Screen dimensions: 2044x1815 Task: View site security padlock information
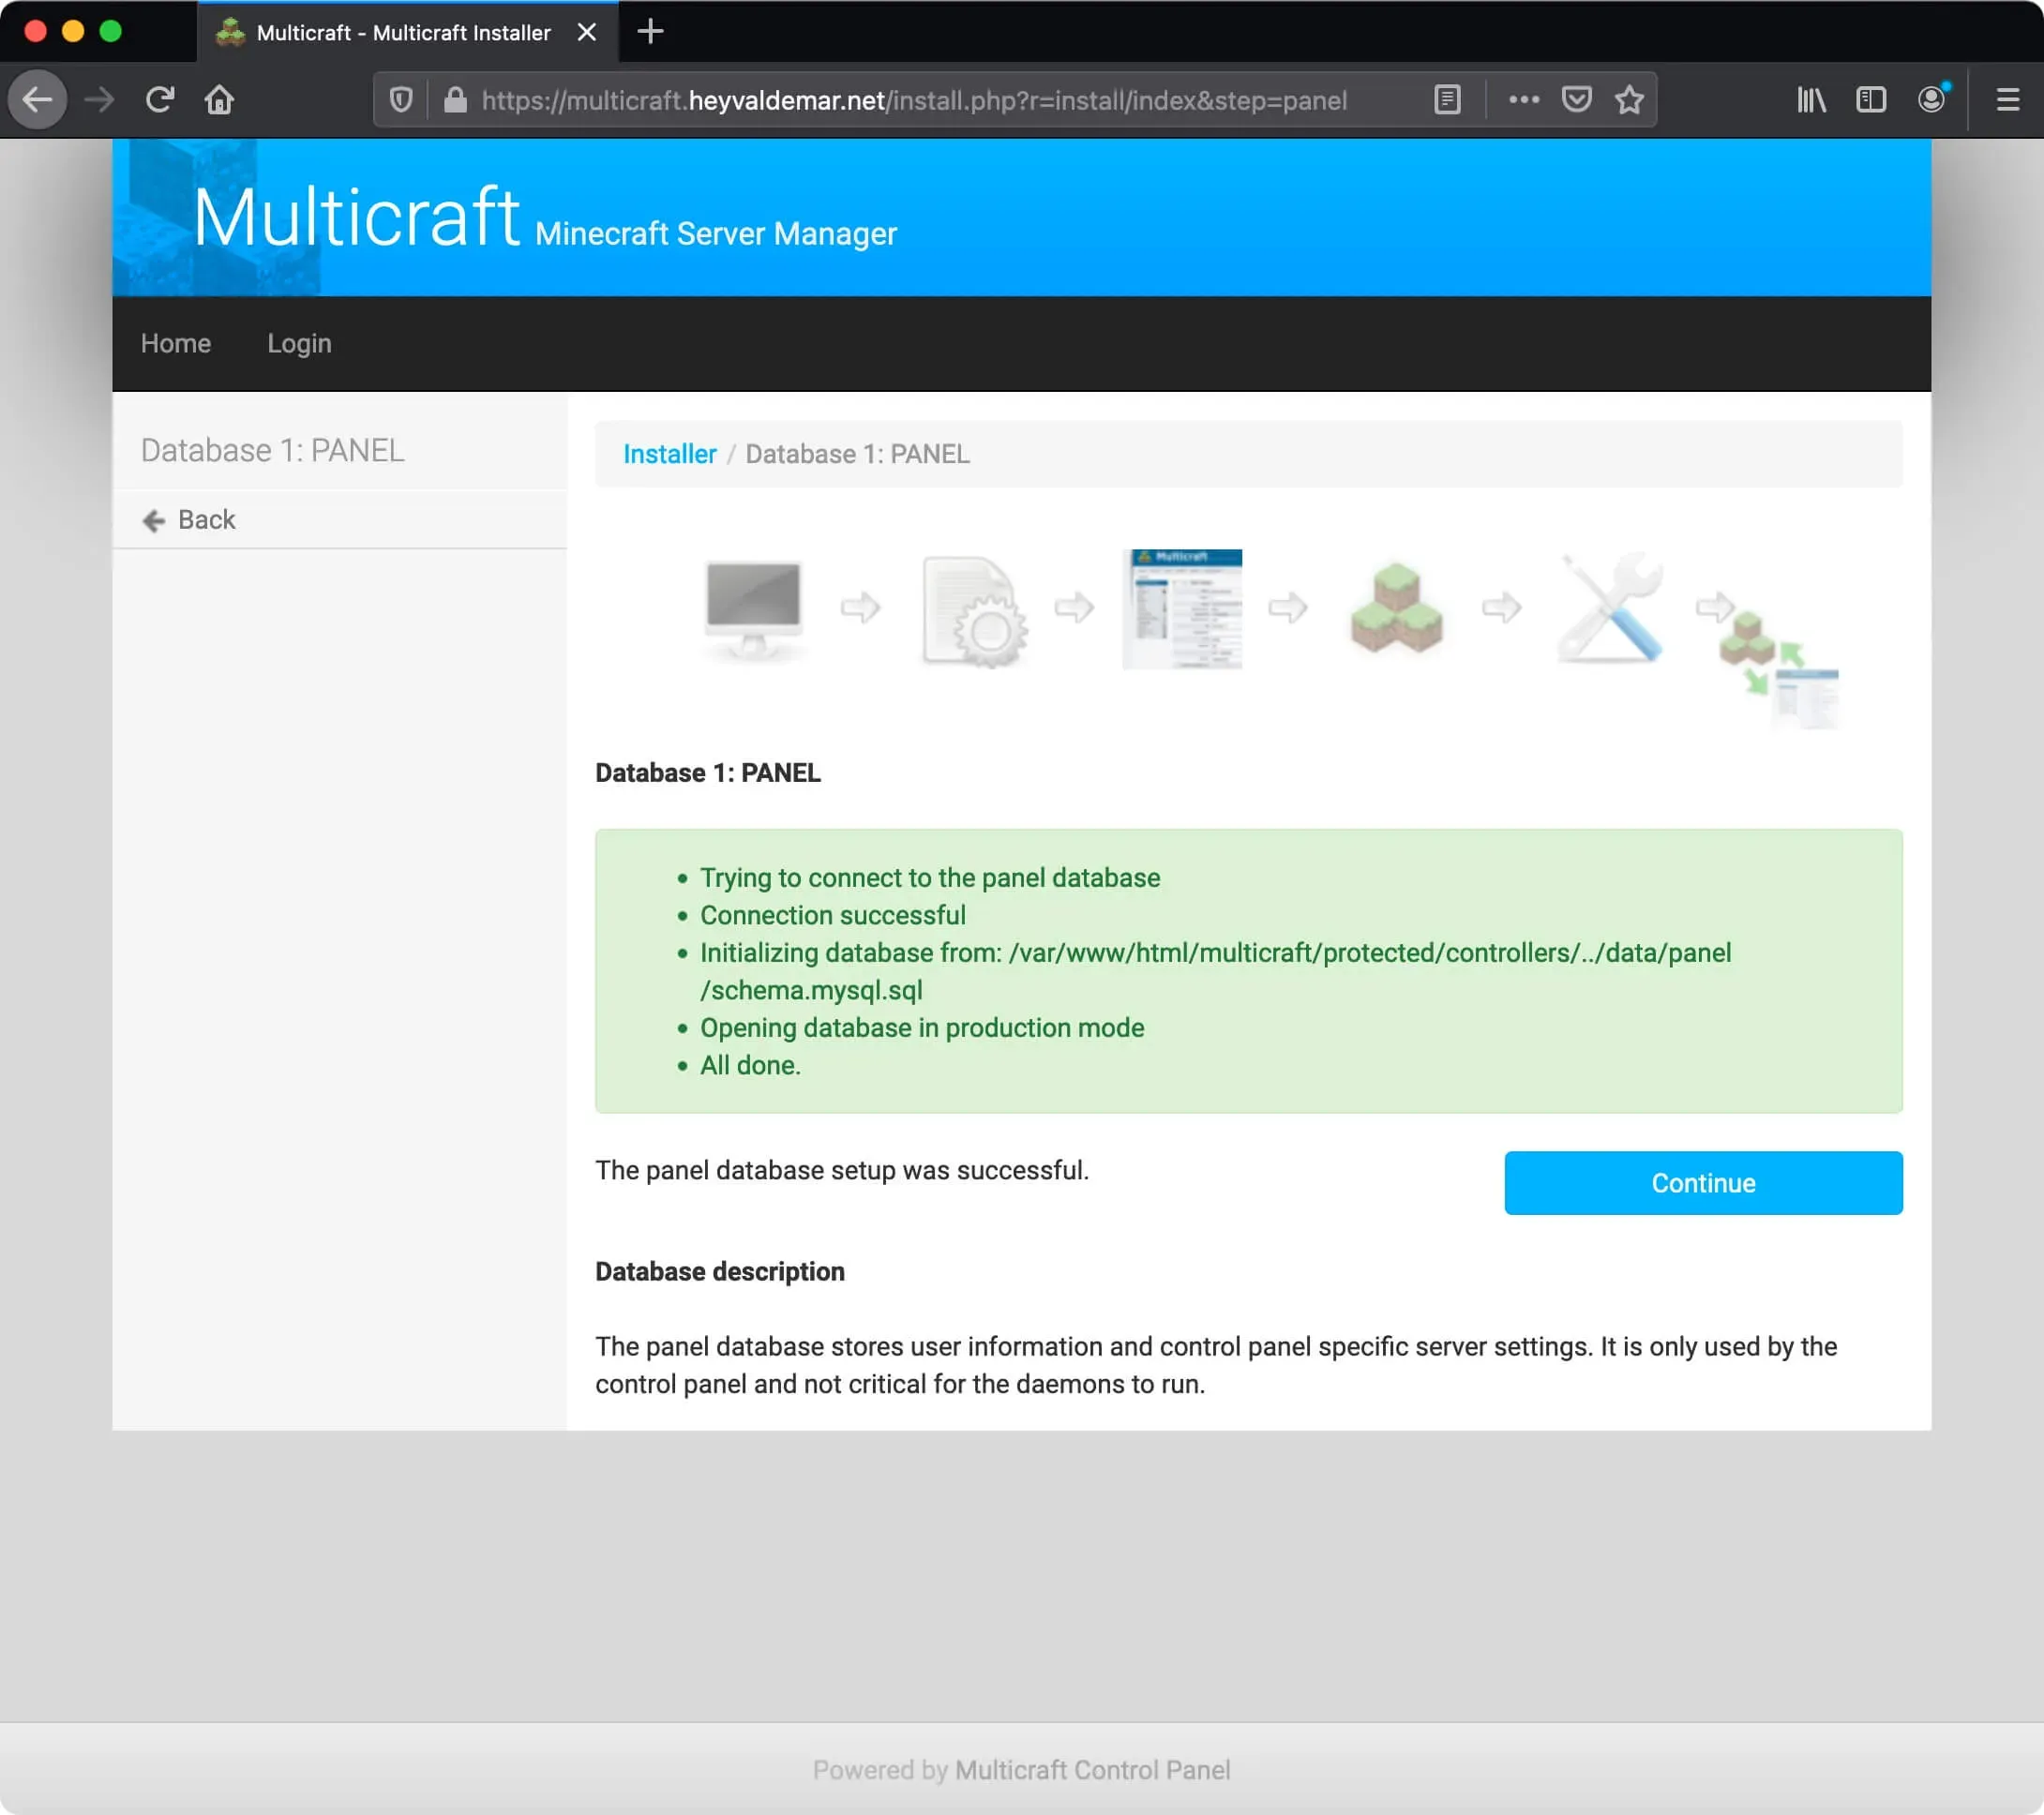455,100
